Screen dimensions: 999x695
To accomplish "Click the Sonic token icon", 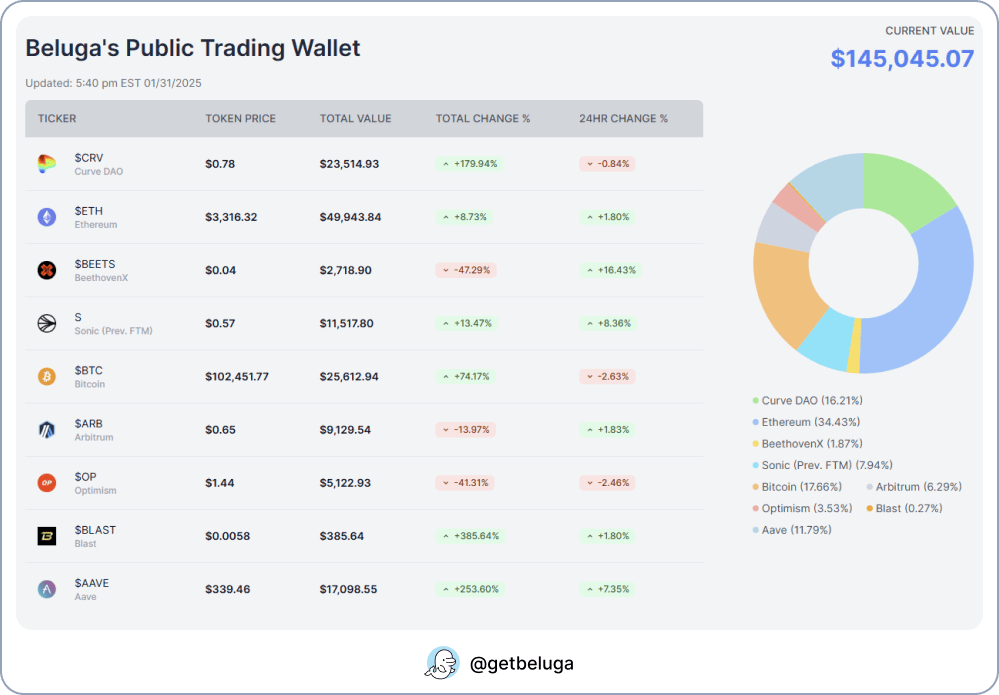I will (x=47, y=324).
